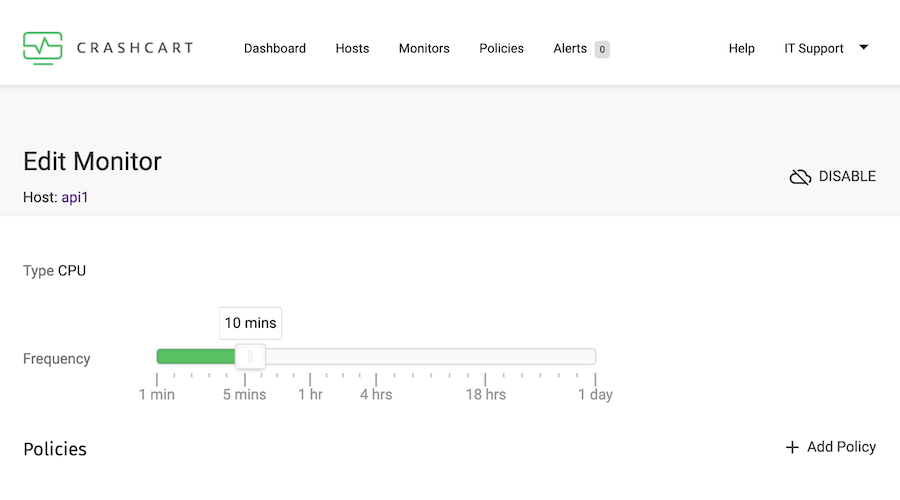Screen dimensions: 900x500
Task: Open the Dashboard page
Action: click(275, 48)
